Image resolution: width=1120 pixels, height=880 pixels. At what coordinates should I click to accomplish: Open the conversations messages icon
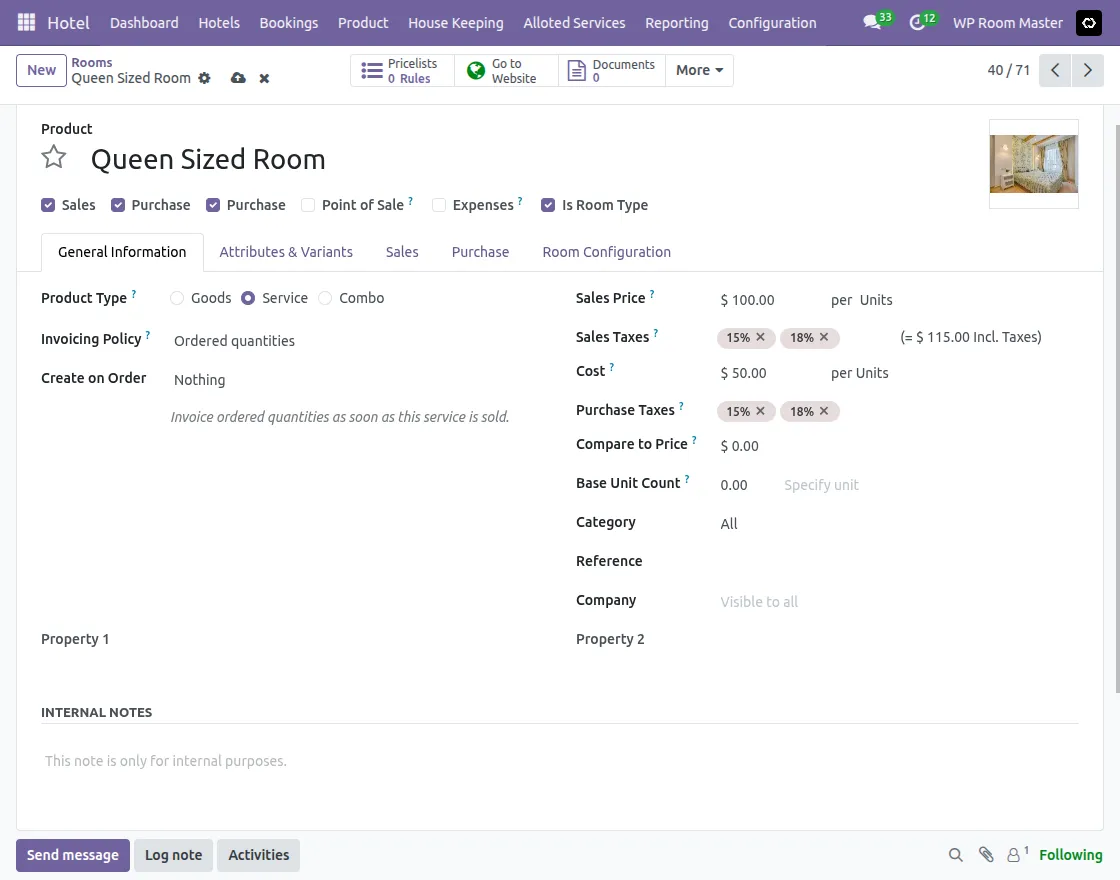click(x=871, y=23)
